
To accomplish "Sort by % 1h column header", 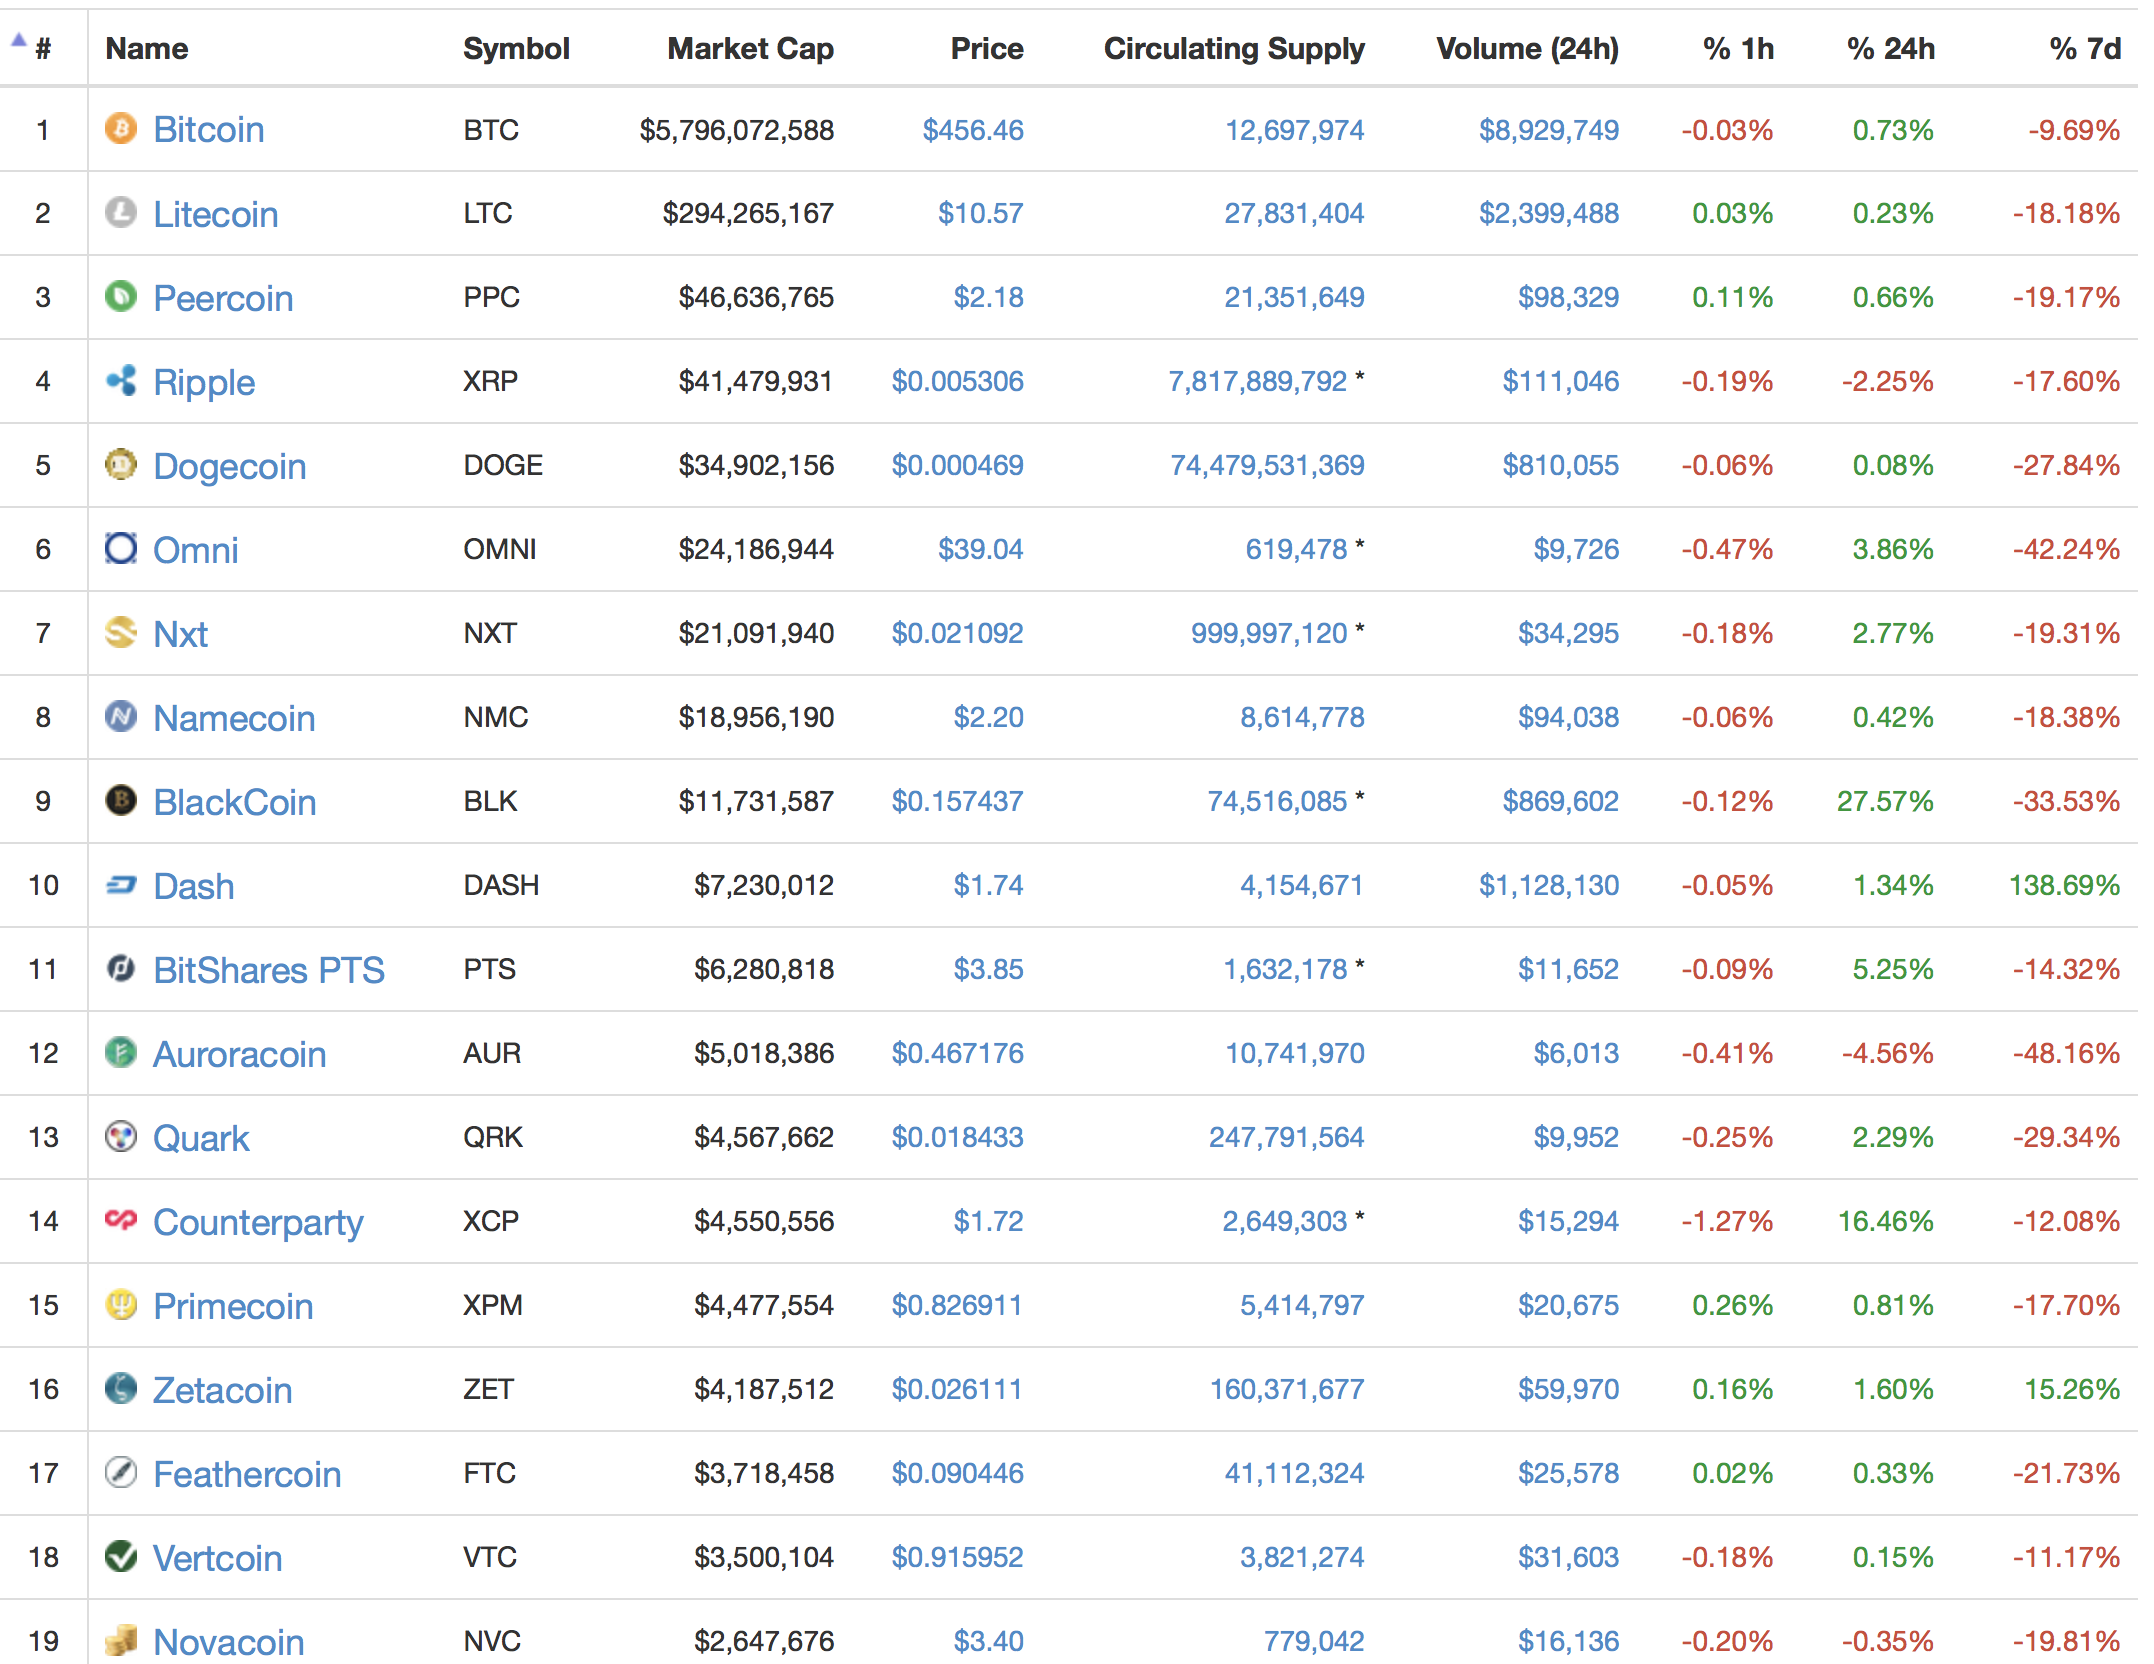I will coord(1738,49).
